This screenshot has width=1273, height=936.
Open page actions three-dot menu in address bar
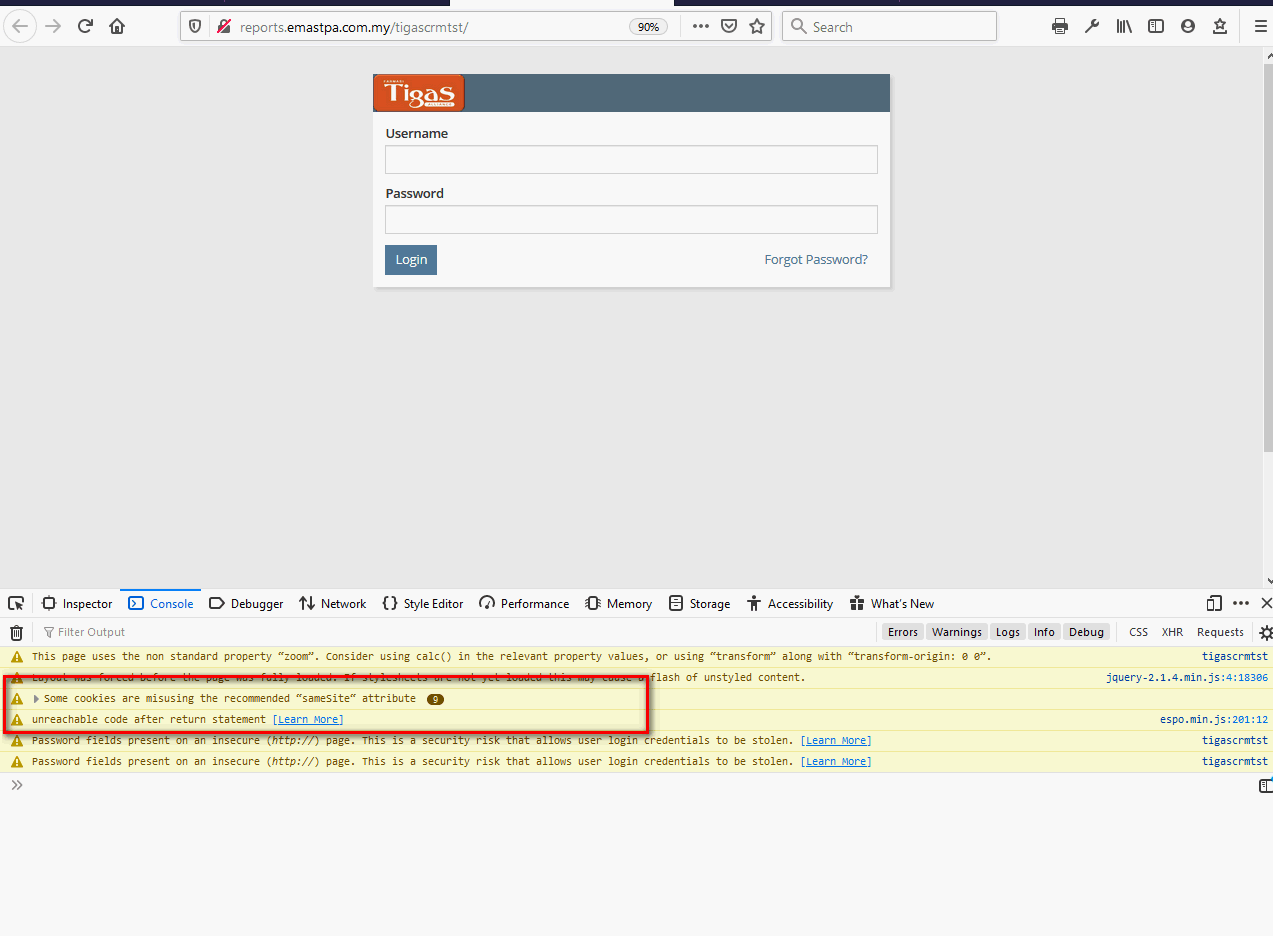[701, 27]
